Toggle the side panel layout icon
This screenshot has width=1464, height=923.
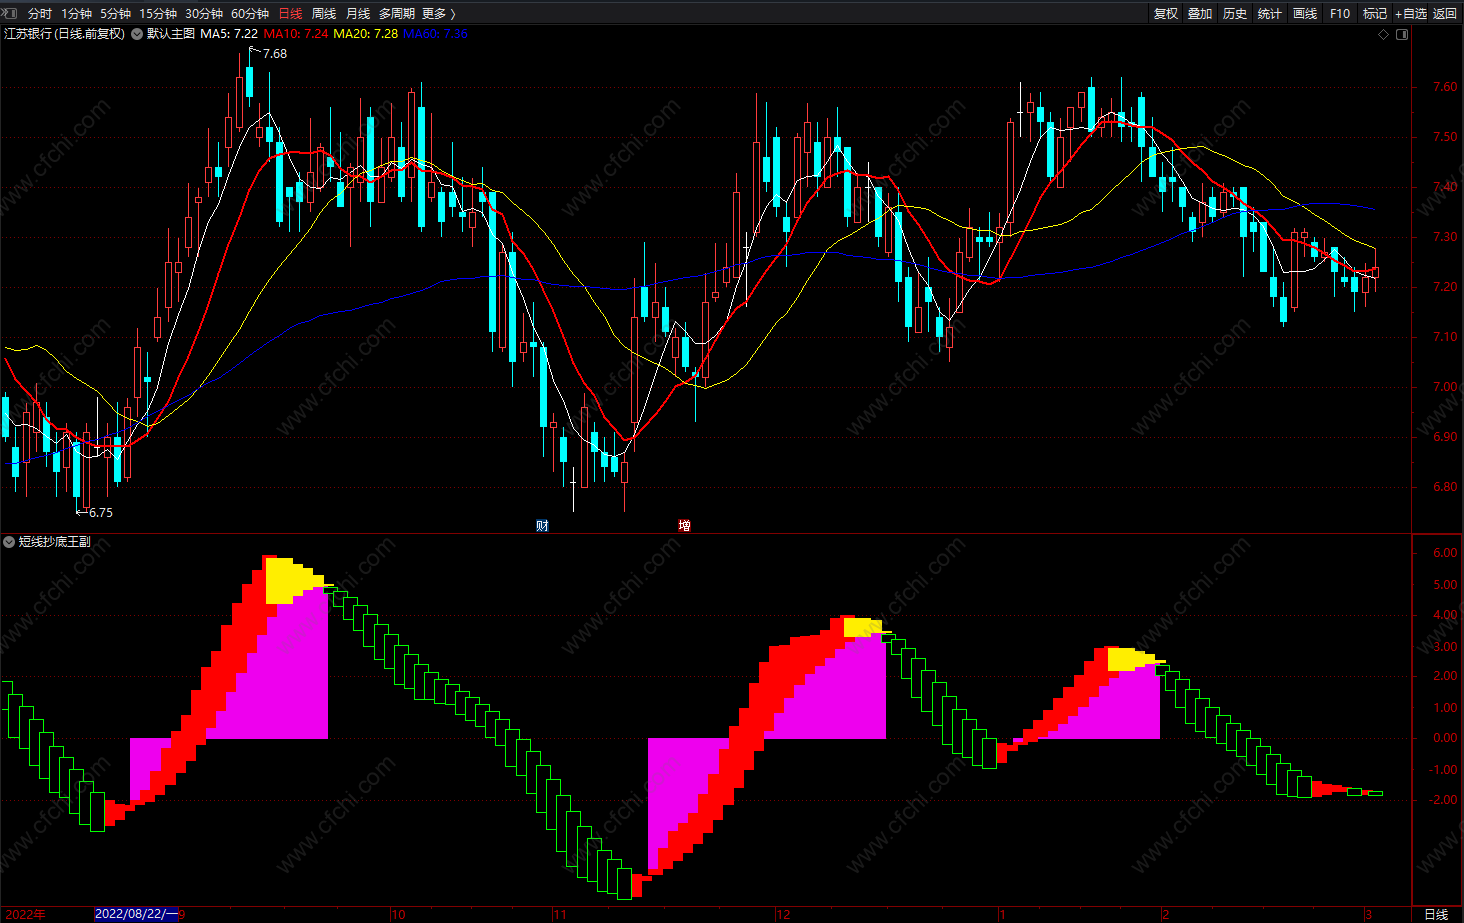1402,34
